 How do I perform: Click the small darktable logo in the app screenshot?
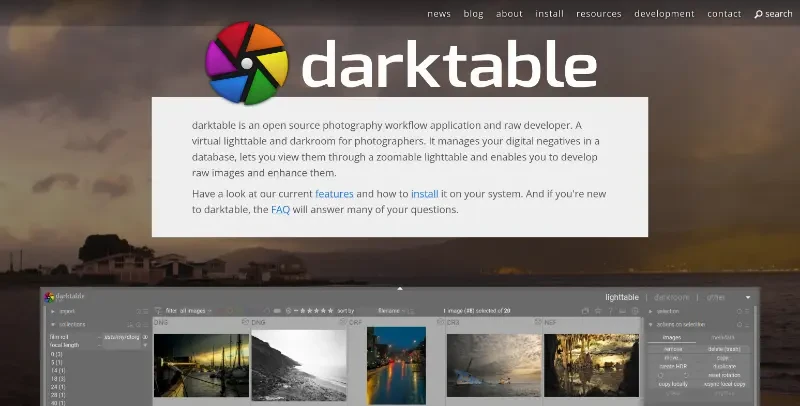point(49,297)
